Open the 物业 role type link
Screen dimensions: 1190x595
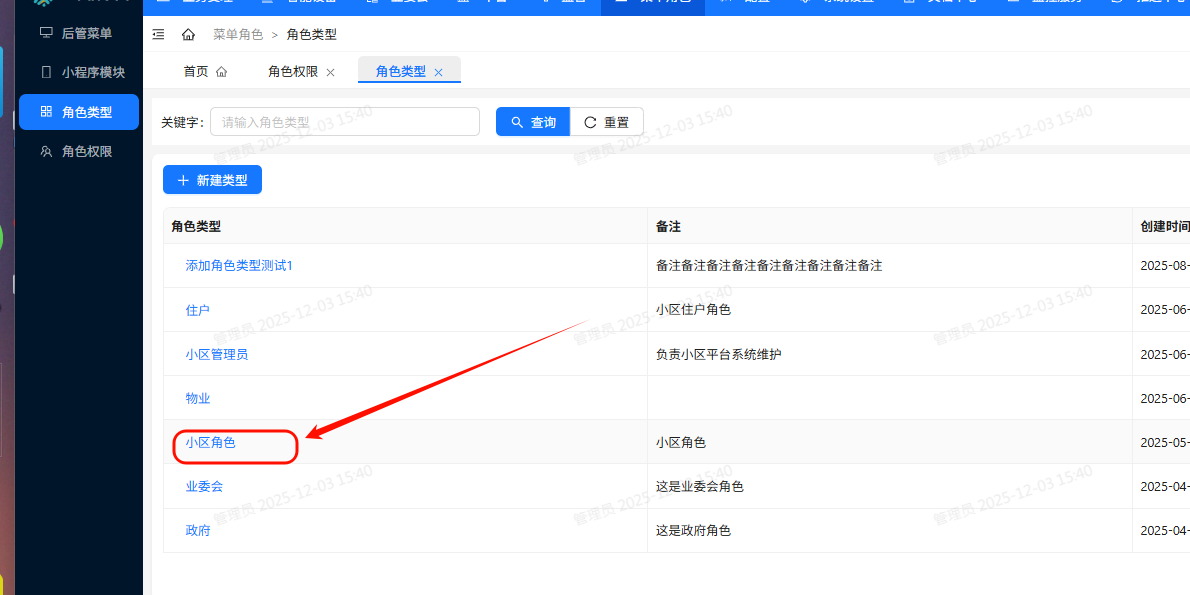(x=197, y=397)
